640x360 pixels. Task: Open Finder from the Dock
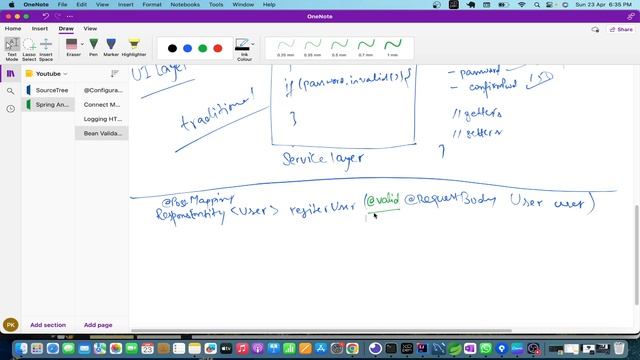pos(21,348)
